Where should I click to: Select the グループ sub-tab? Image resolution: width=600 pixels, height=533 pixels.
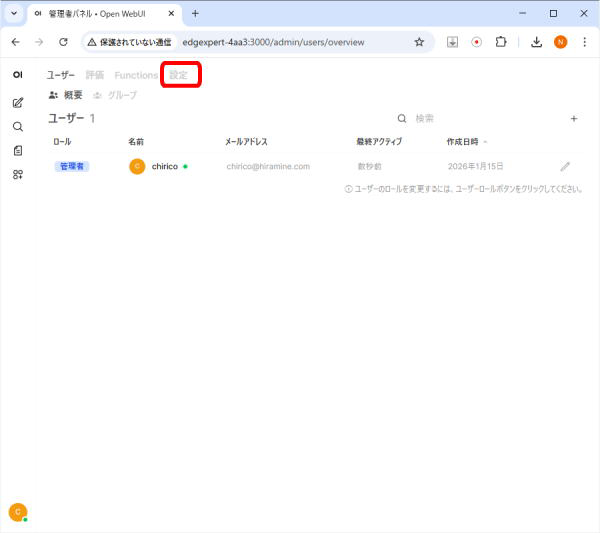coord(115,95)
